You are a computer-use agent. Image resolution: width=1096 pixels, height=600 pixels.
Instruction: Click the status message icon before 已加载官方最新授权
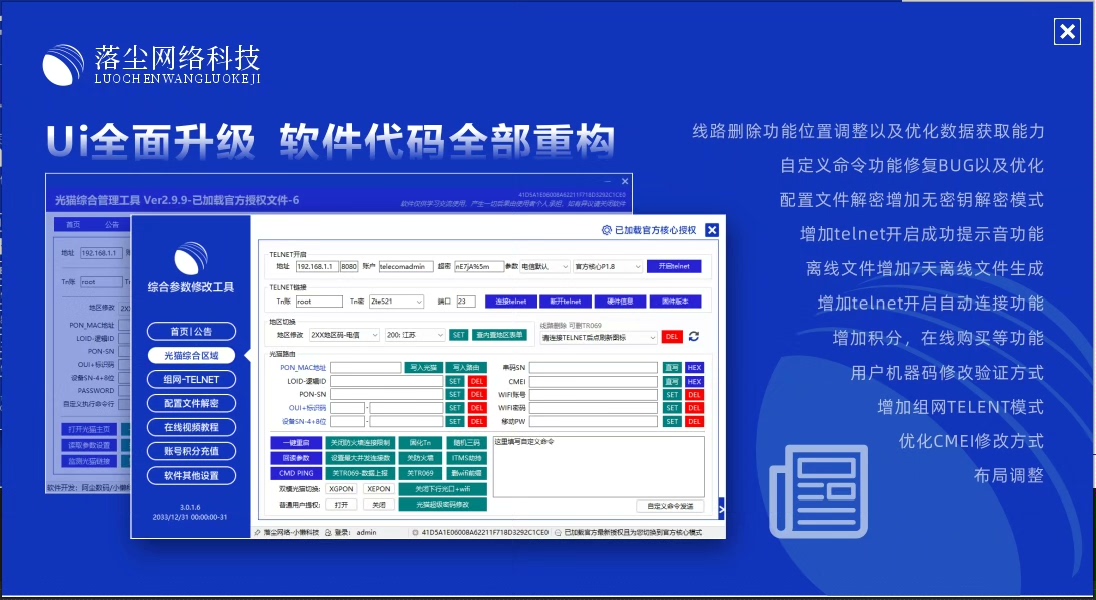pos(558,532)
